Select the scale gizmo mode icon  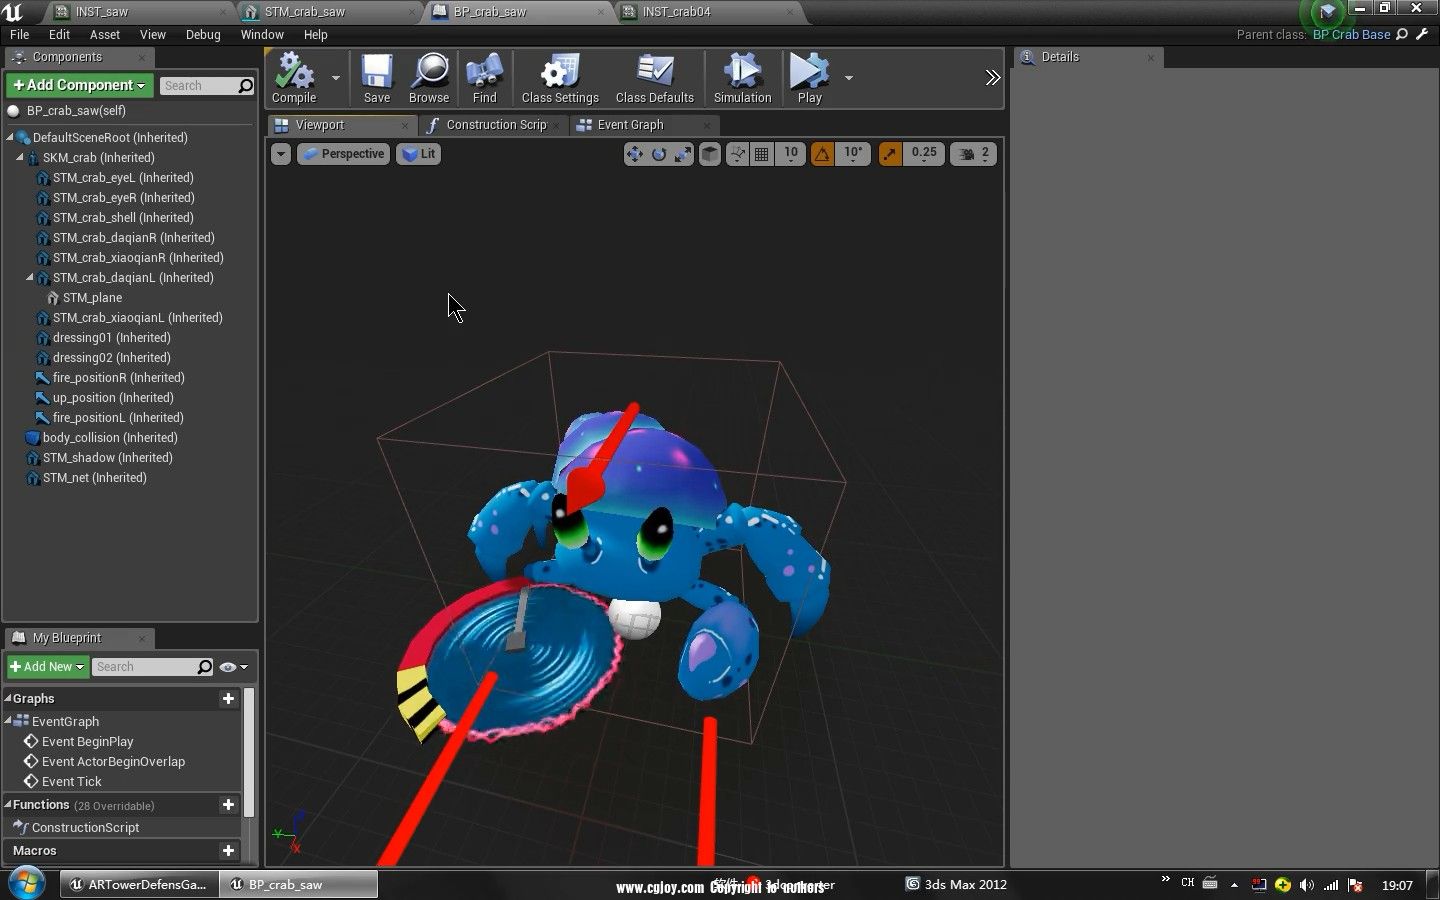tap(683, 154)
